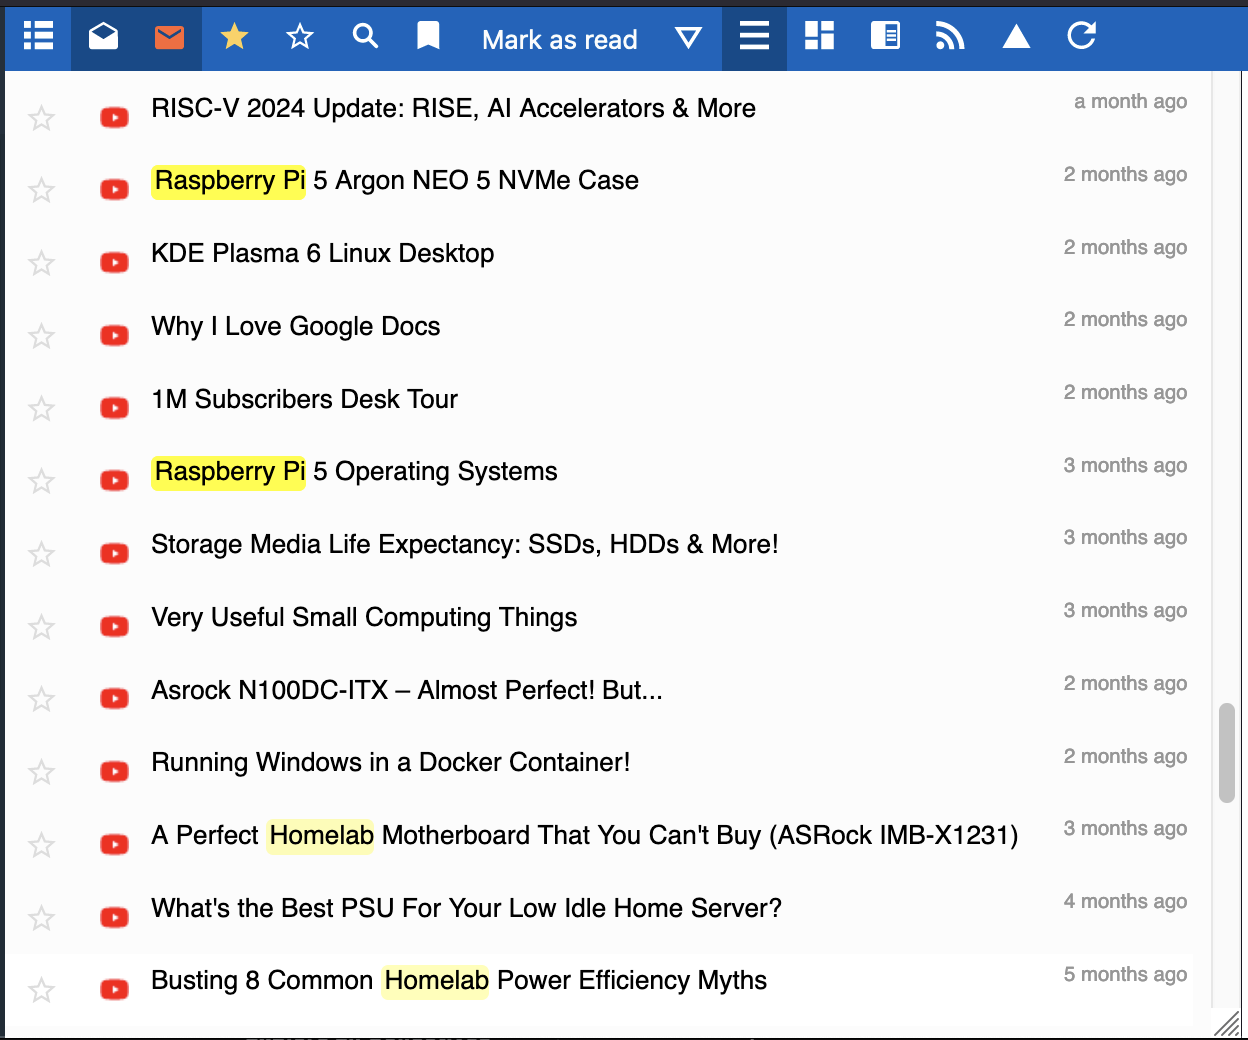Open the YouTube icon beside Why I Love Google Docs
This screenshot has width=1248, height=1040.
coord(115,335)
